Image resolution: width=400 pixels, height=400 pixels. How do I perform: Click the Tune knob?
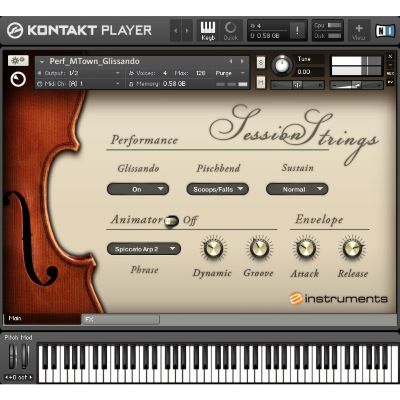click(282, 65)
